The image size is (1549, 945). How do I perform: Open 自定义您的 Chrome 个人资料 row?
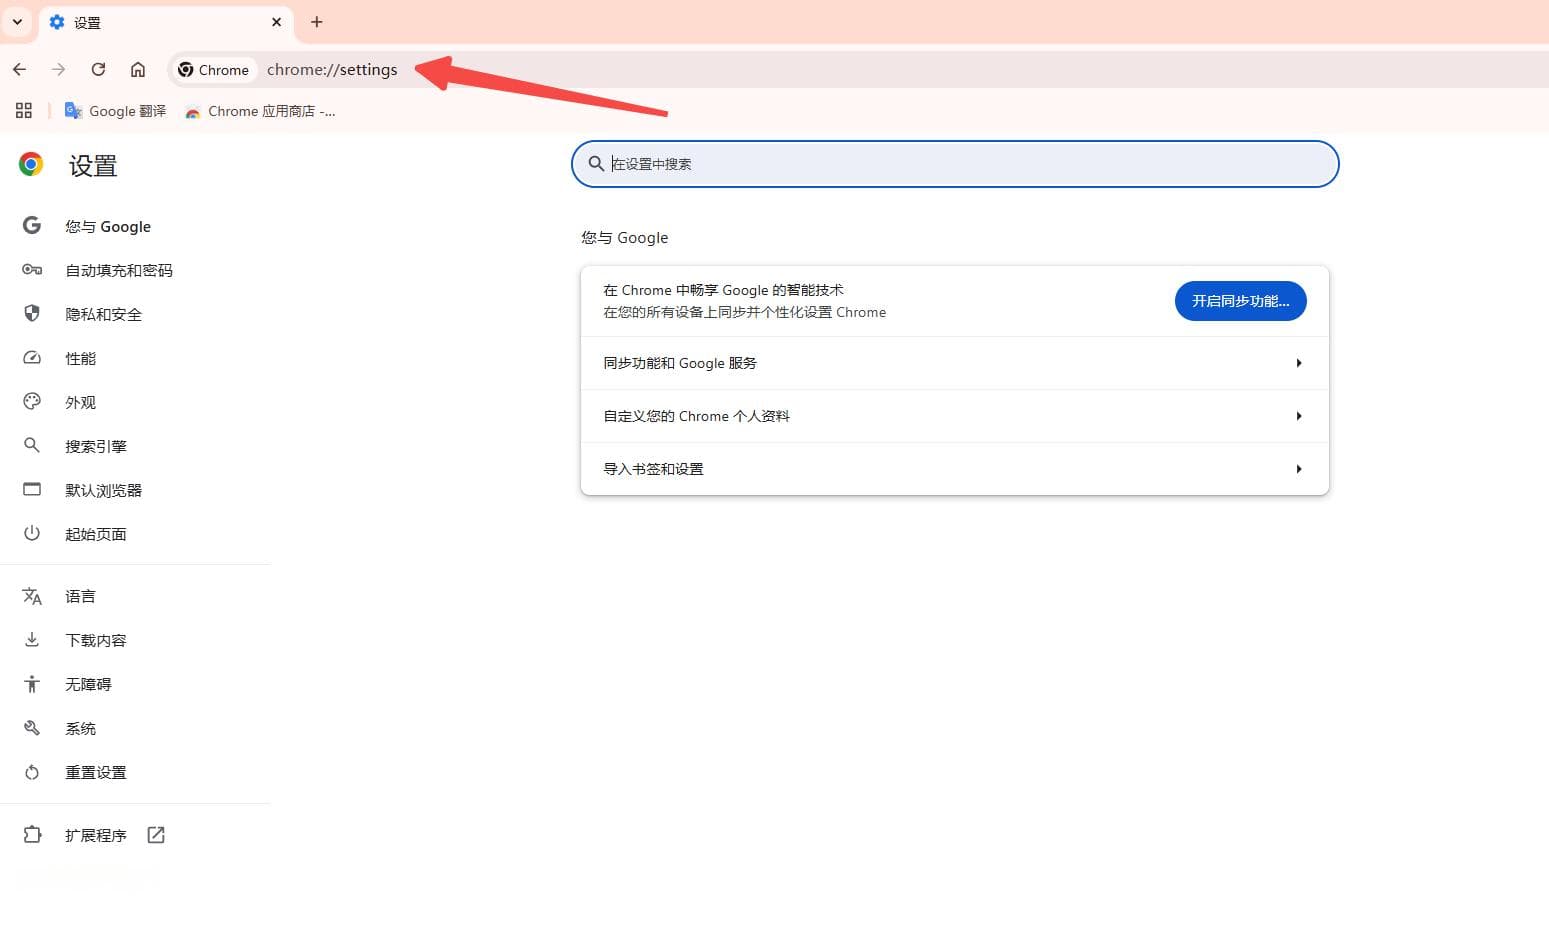955,416
